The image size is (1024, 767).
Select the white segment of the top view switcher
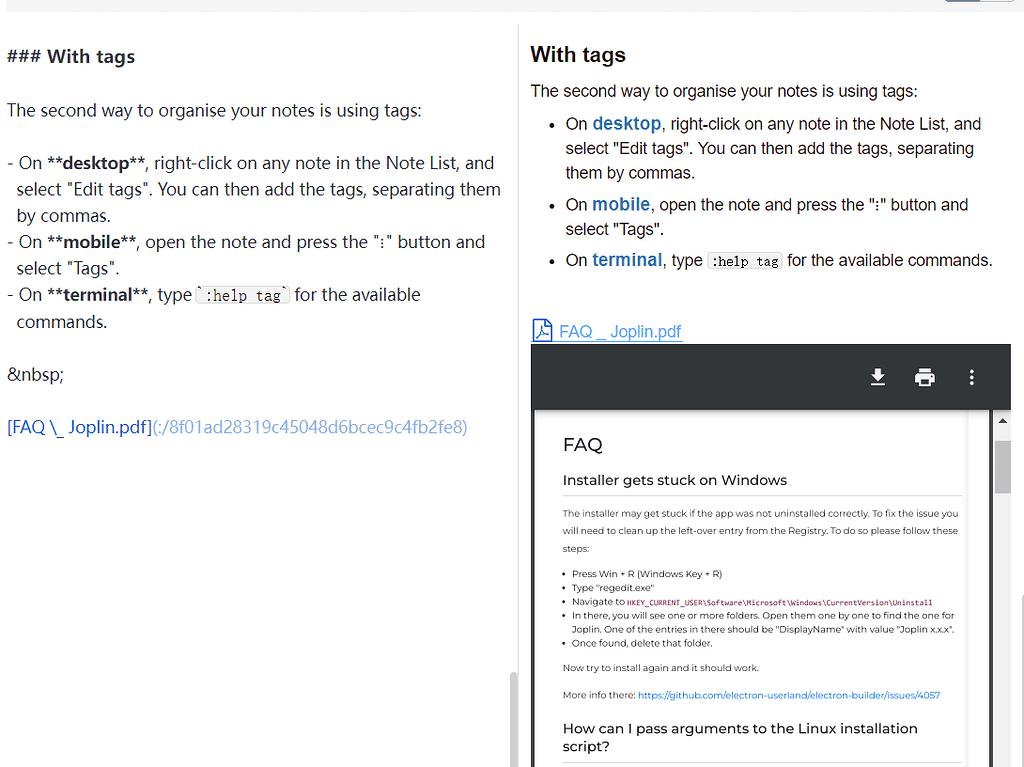[x=995, y=3]
